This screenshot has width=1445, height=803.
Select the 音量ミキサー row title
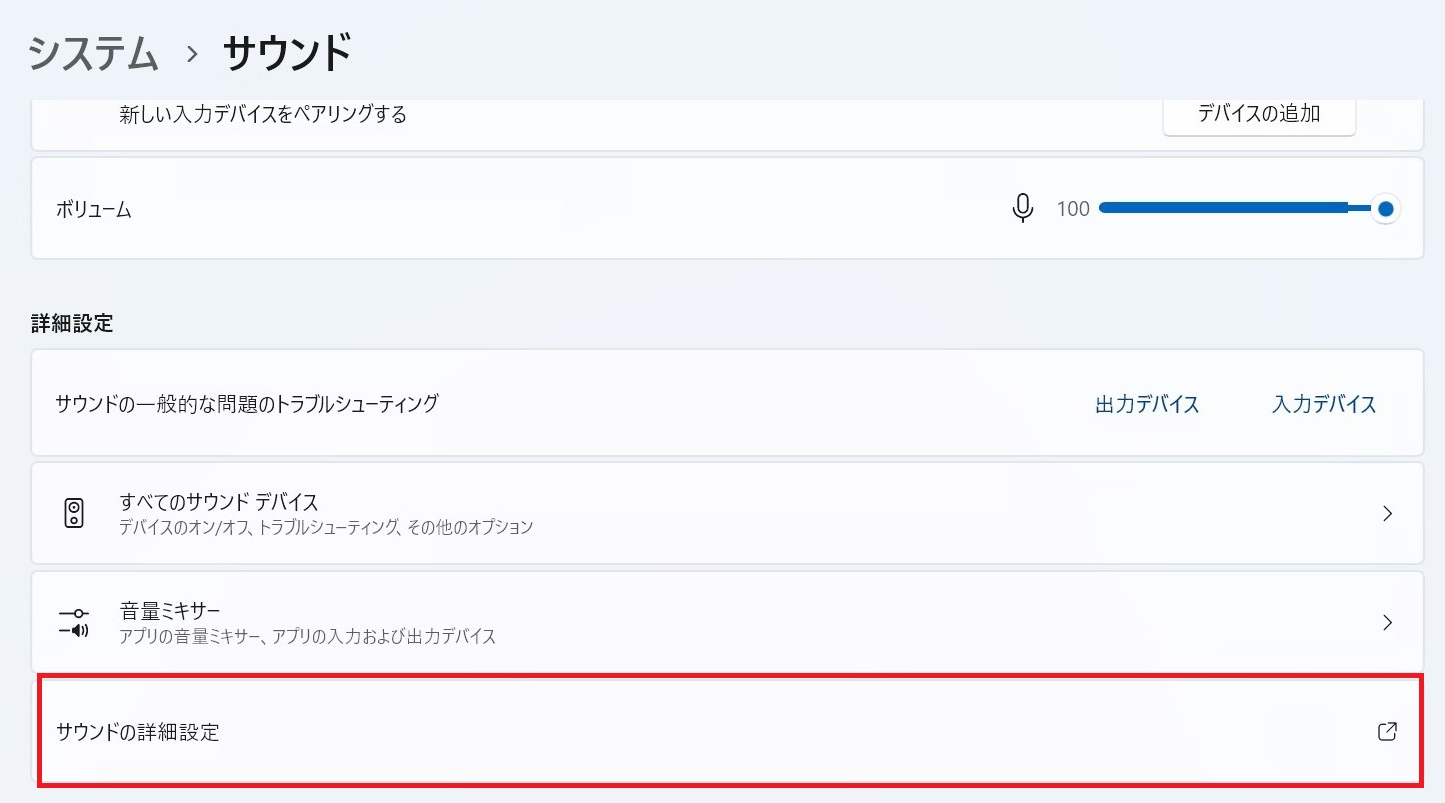(170, 610)
